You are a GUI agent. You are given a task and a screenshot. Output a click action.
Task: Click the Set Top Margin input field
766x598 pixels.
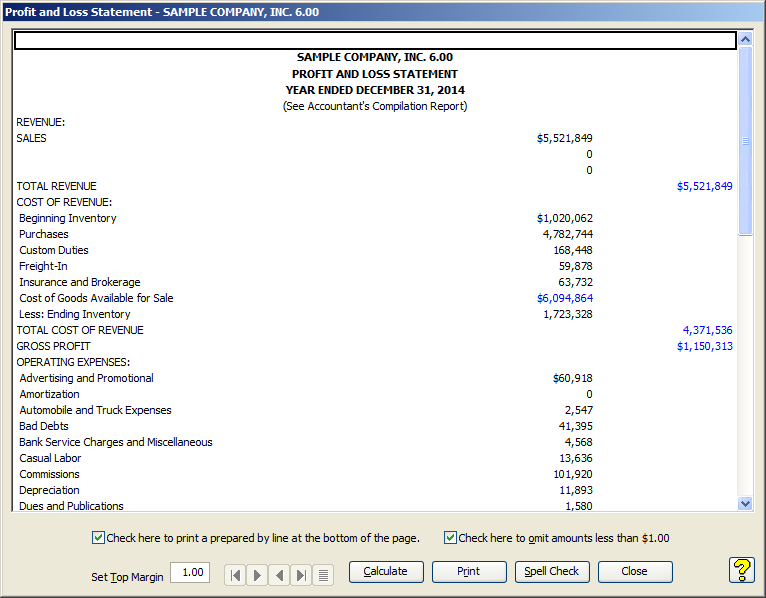[190, 573]
